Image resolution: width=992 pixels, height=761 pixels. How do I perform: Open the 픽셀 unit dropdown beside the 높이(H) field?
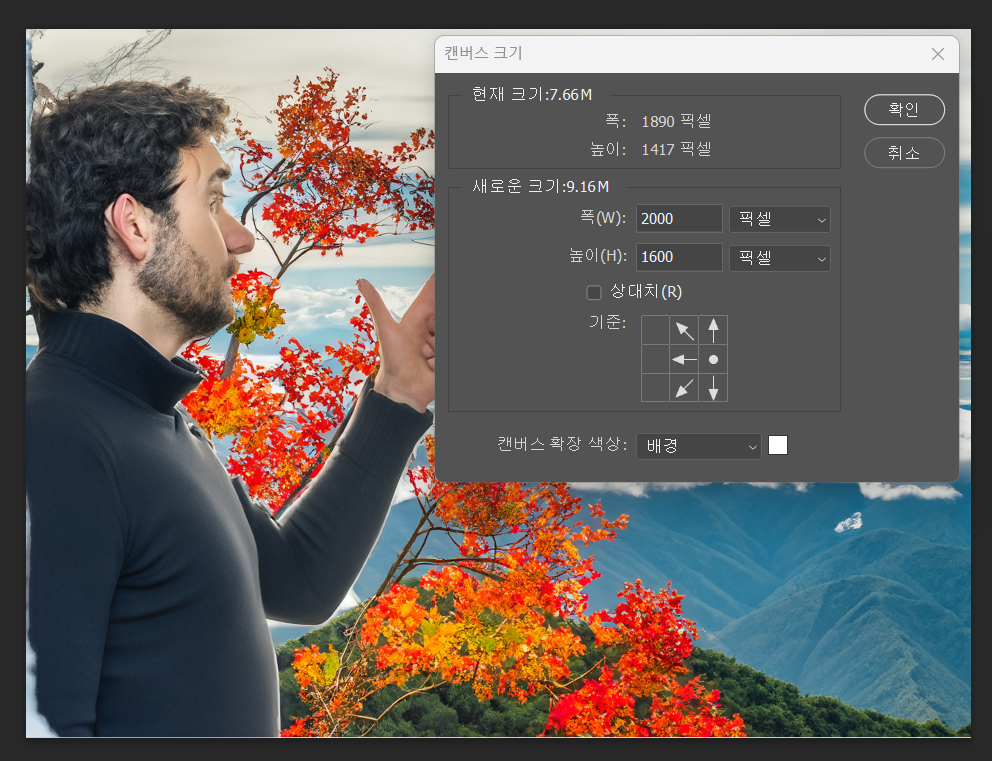coord(779,258)
